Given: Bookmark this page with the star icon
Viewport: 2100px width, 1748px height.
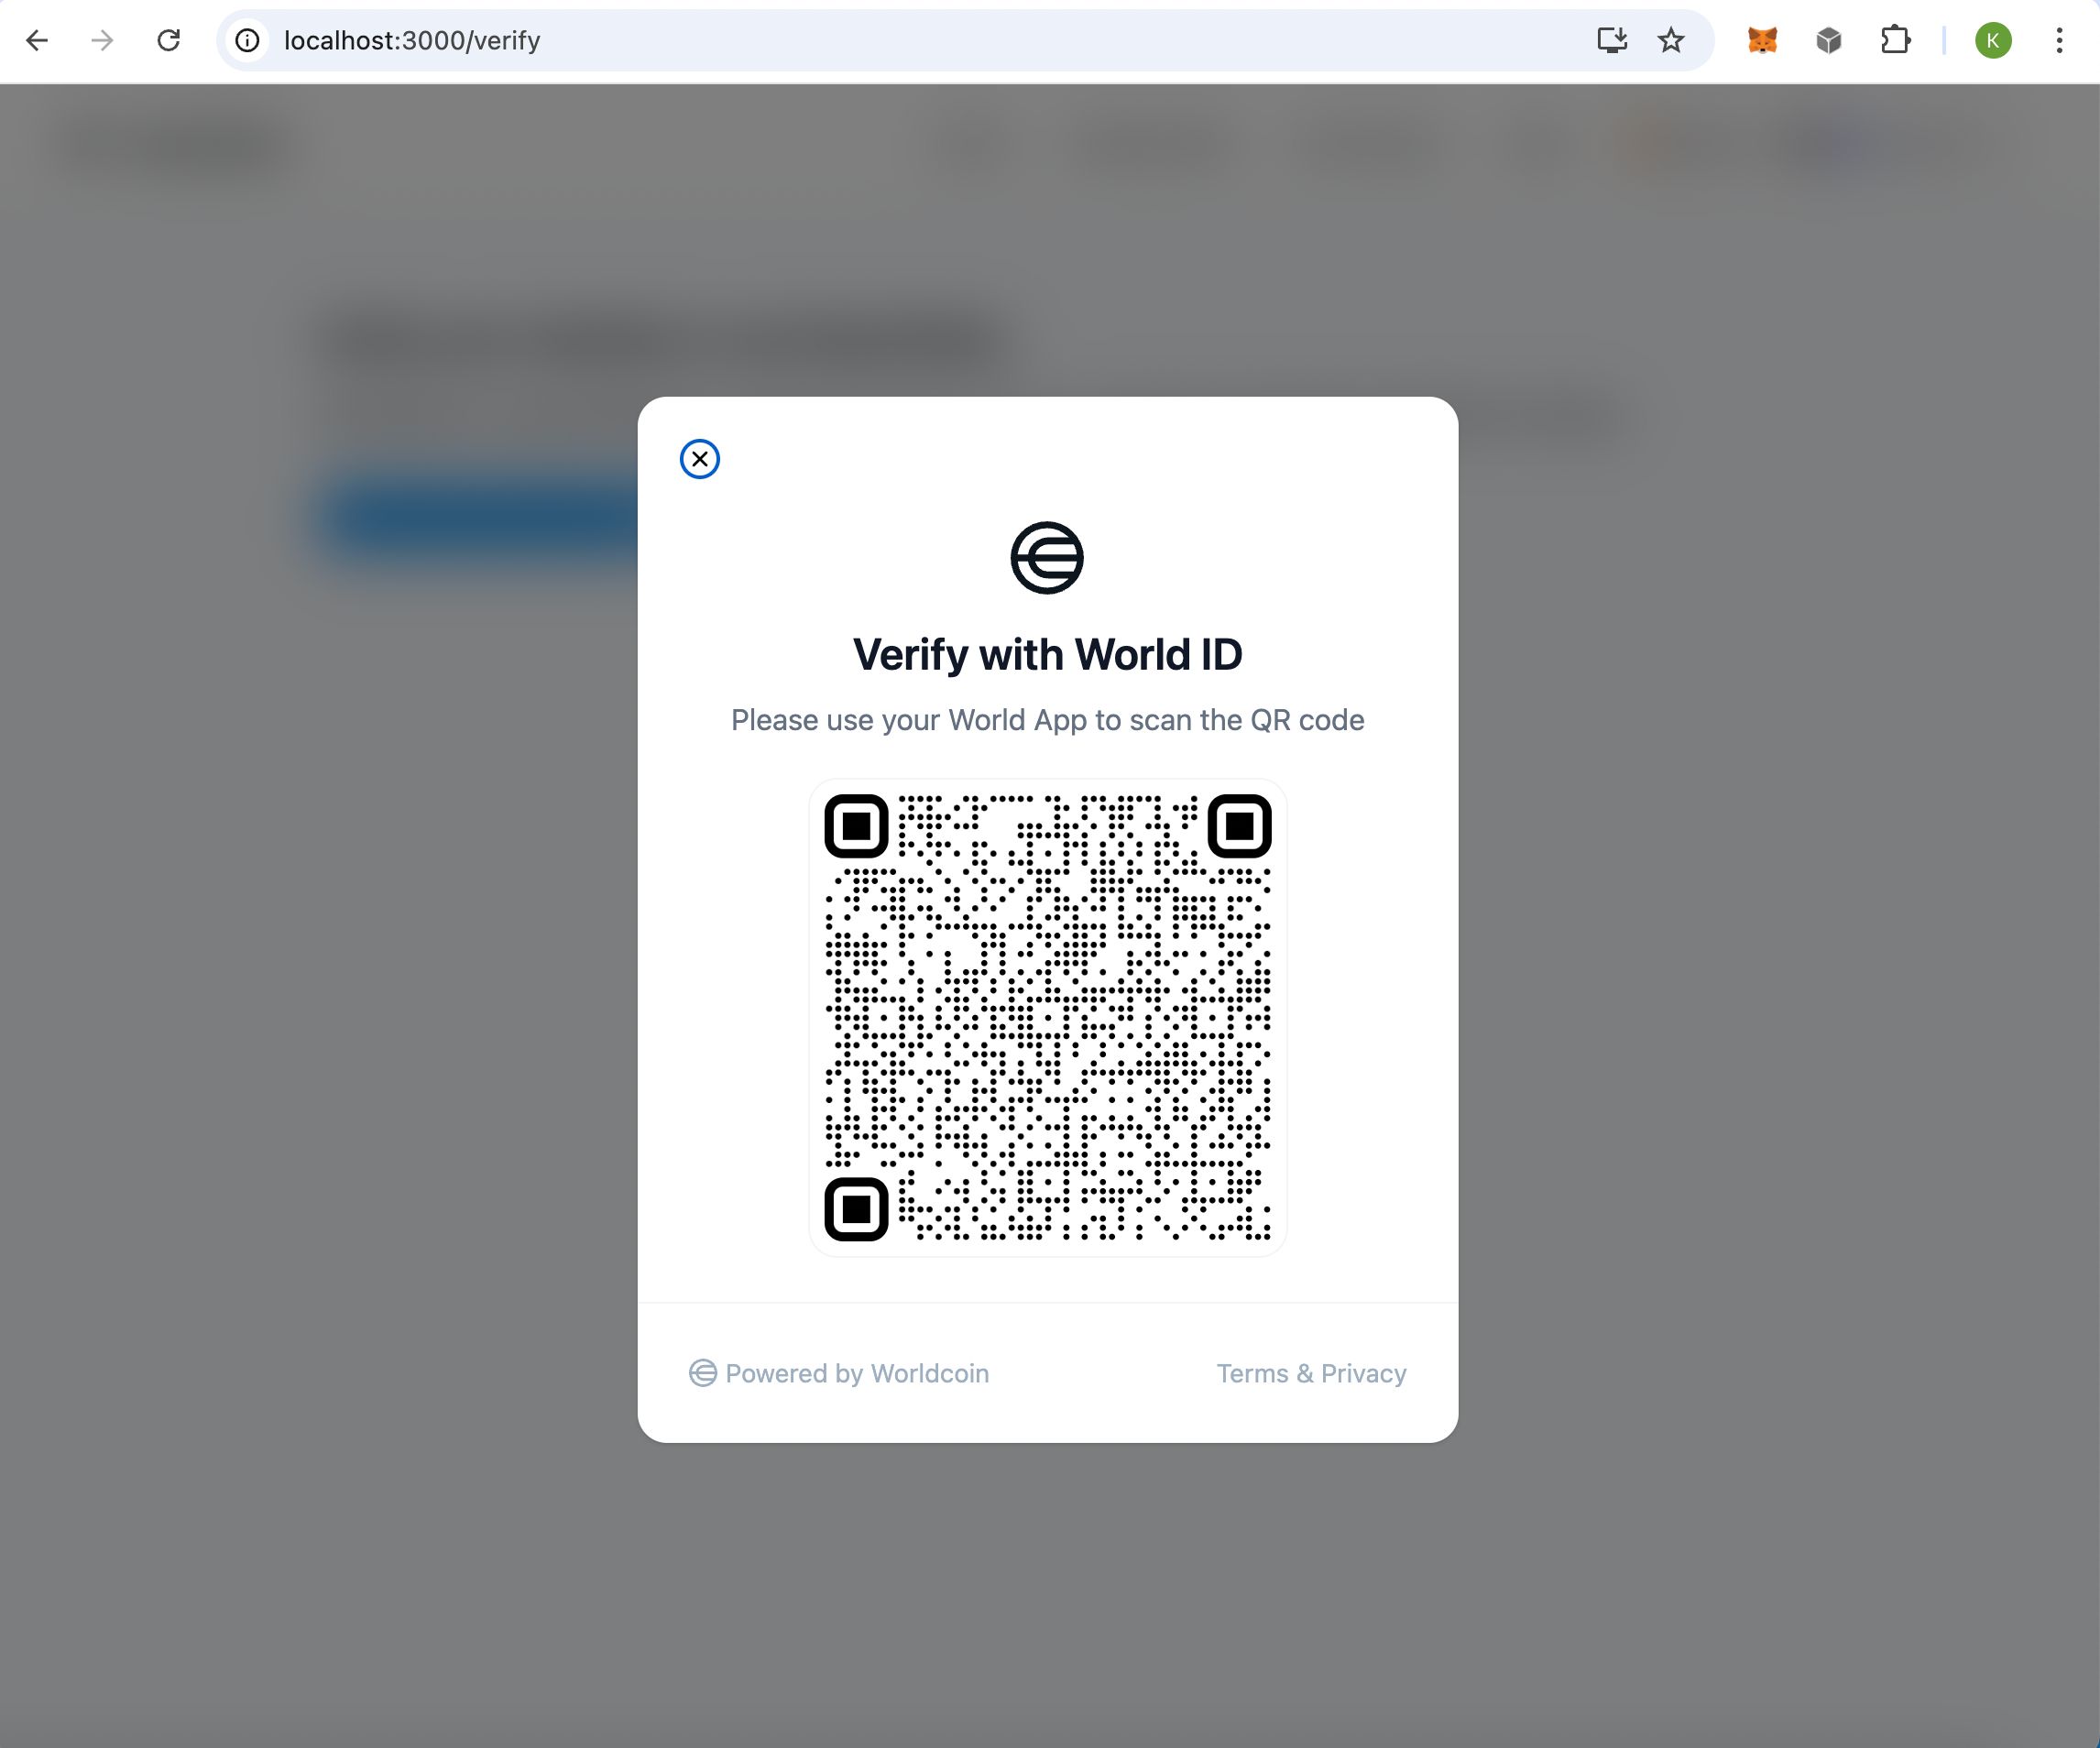Looking at the screenshot, I should [1671, 40].
